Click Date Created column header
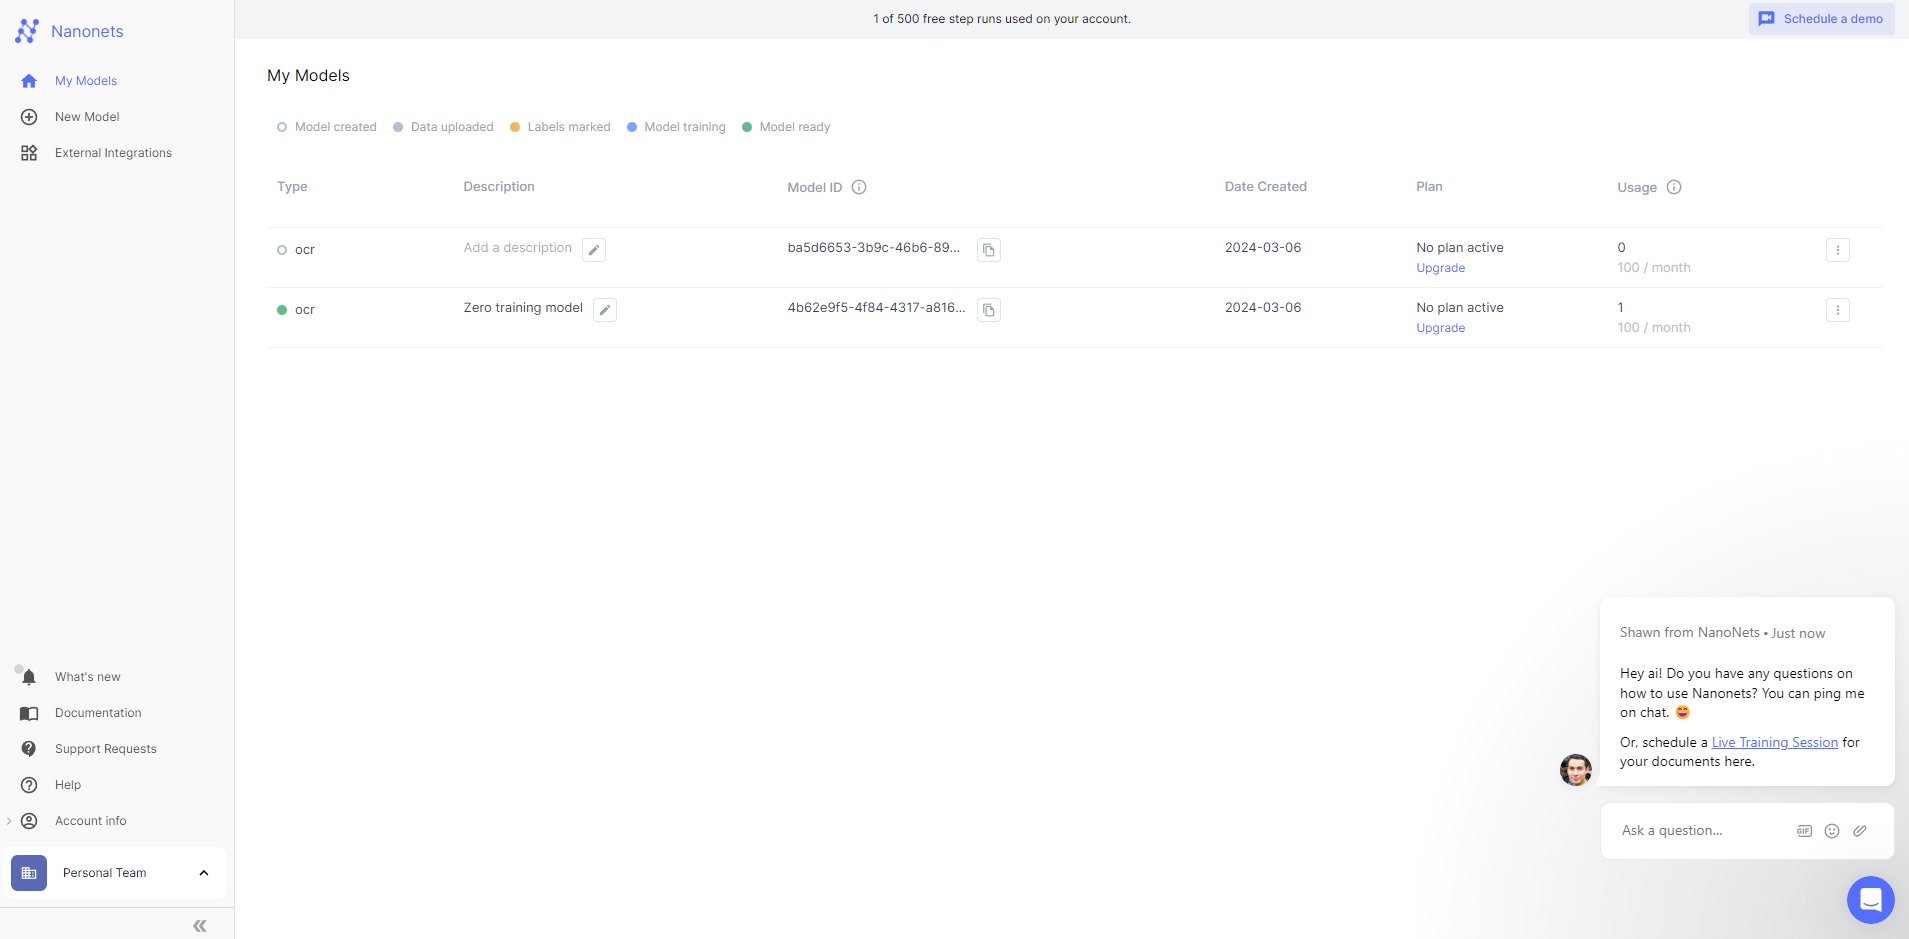 [1265, 187]
